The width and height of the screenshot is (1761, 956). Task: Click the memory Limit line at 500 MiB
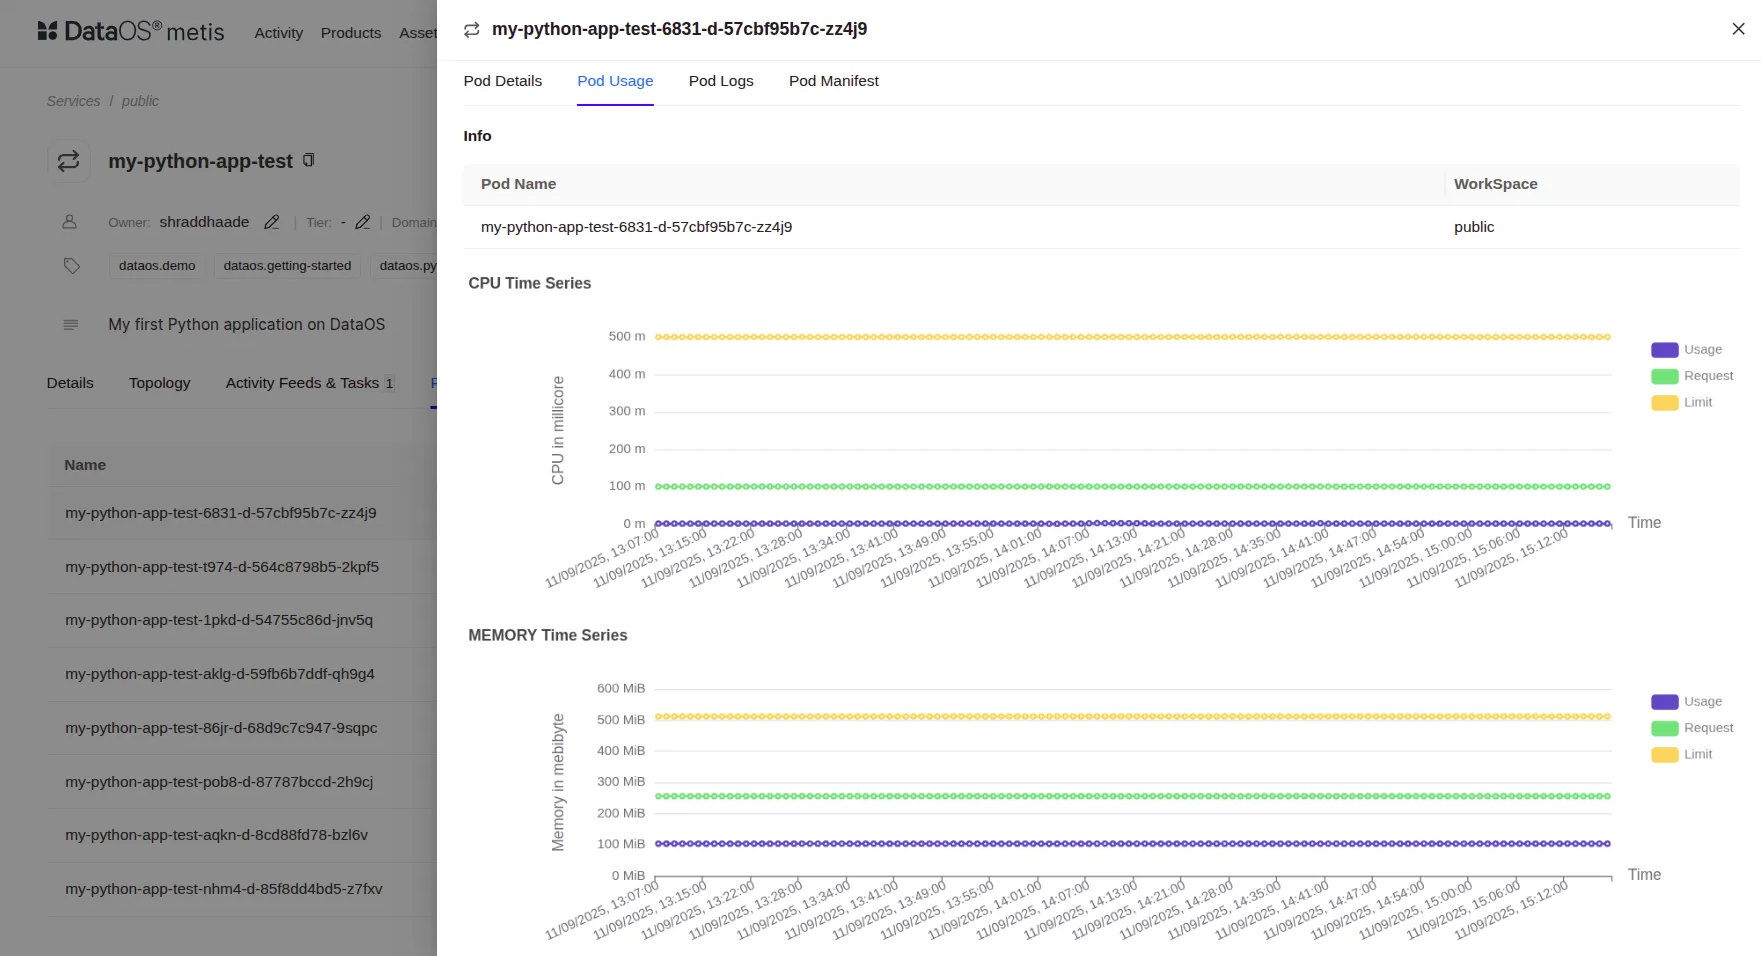[x=1132, y=717]
